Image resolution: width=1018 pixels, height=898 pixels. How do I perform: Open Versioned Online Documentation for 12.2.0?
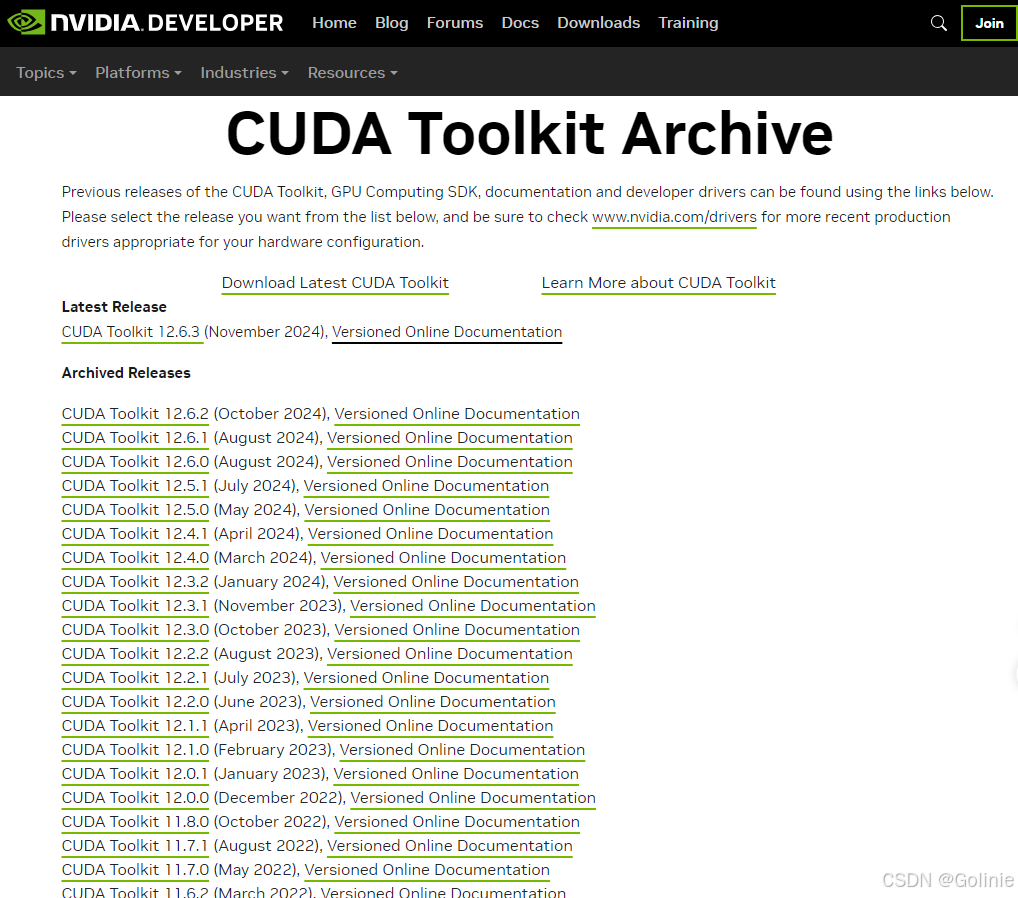tap(433, 702)
